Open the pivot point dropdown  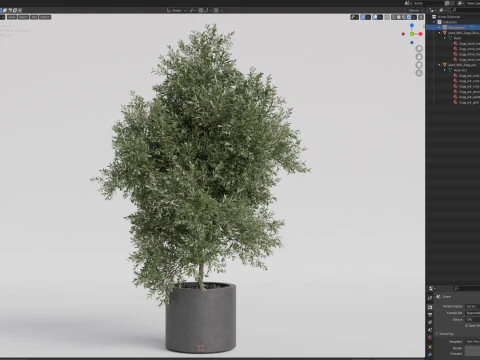(192, 10)
